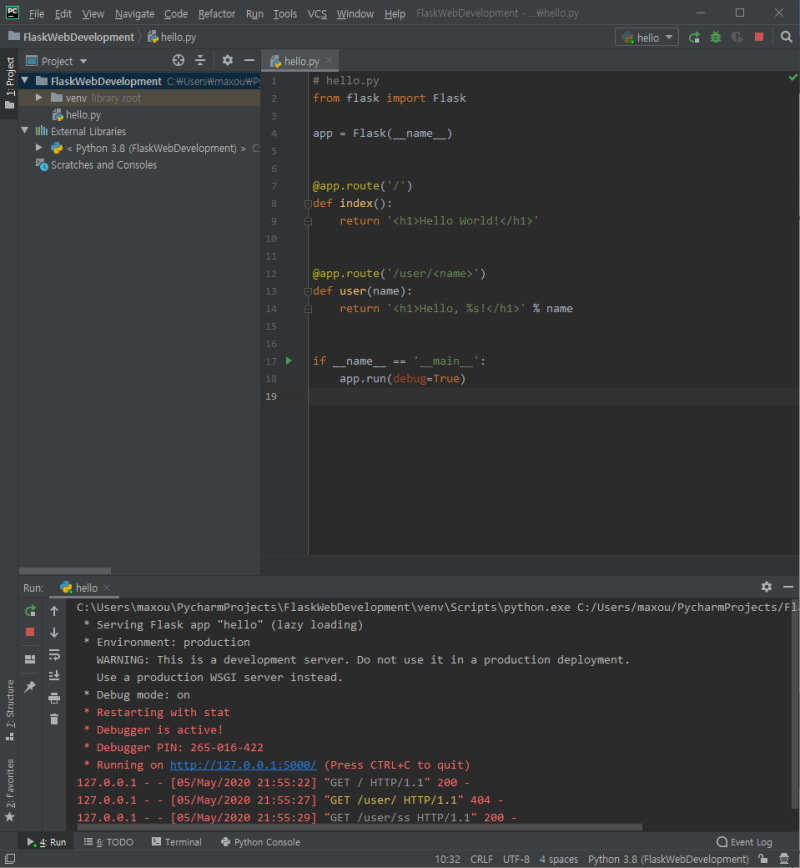The image size is (800, 868).
Task: Rerun the hello configuration in top toolbar
Action: coord(694,38)
